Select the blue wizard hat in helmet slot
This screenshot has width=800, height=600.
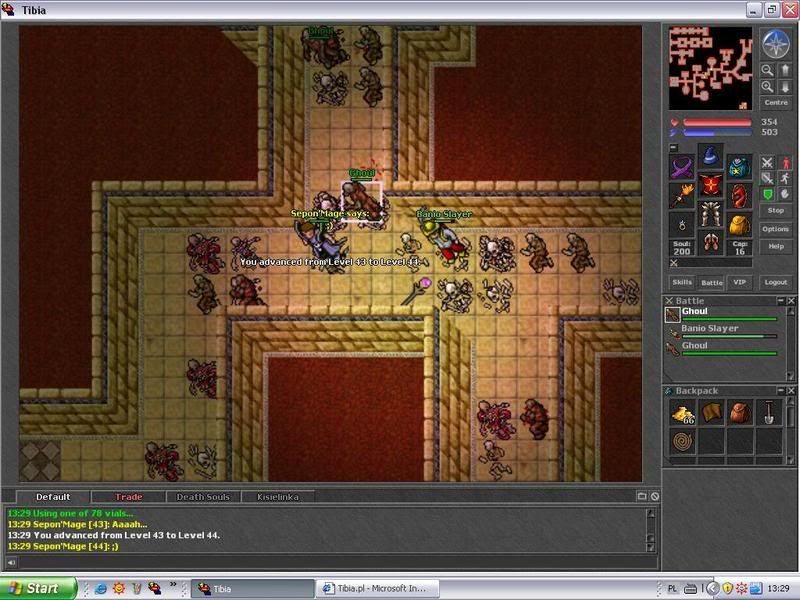[x=710, y=157]
